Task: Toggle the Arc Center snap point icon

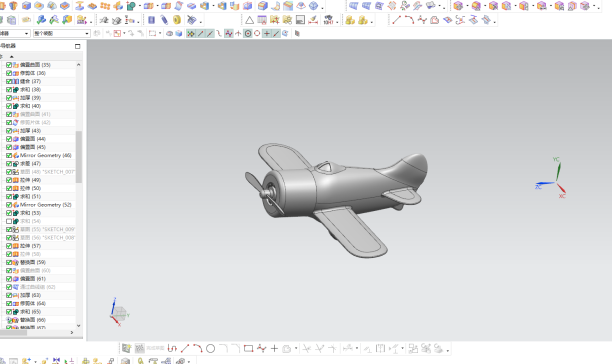Action: [248, 34]
